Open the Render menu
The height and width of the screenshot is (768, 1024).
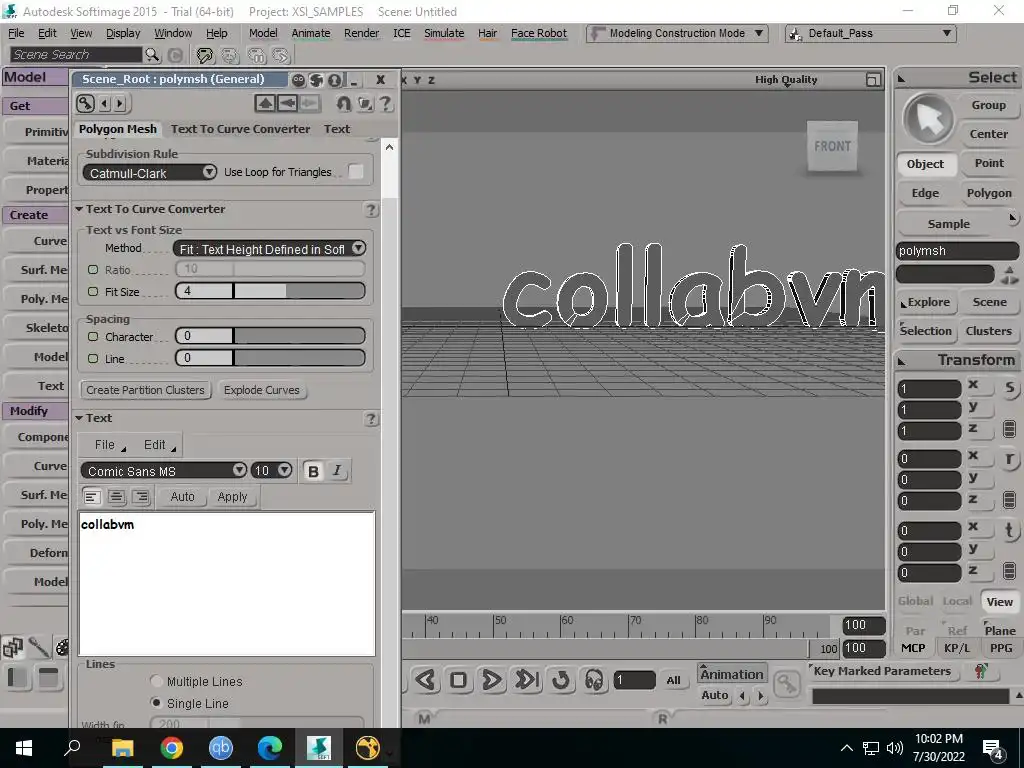pos(361,33)
